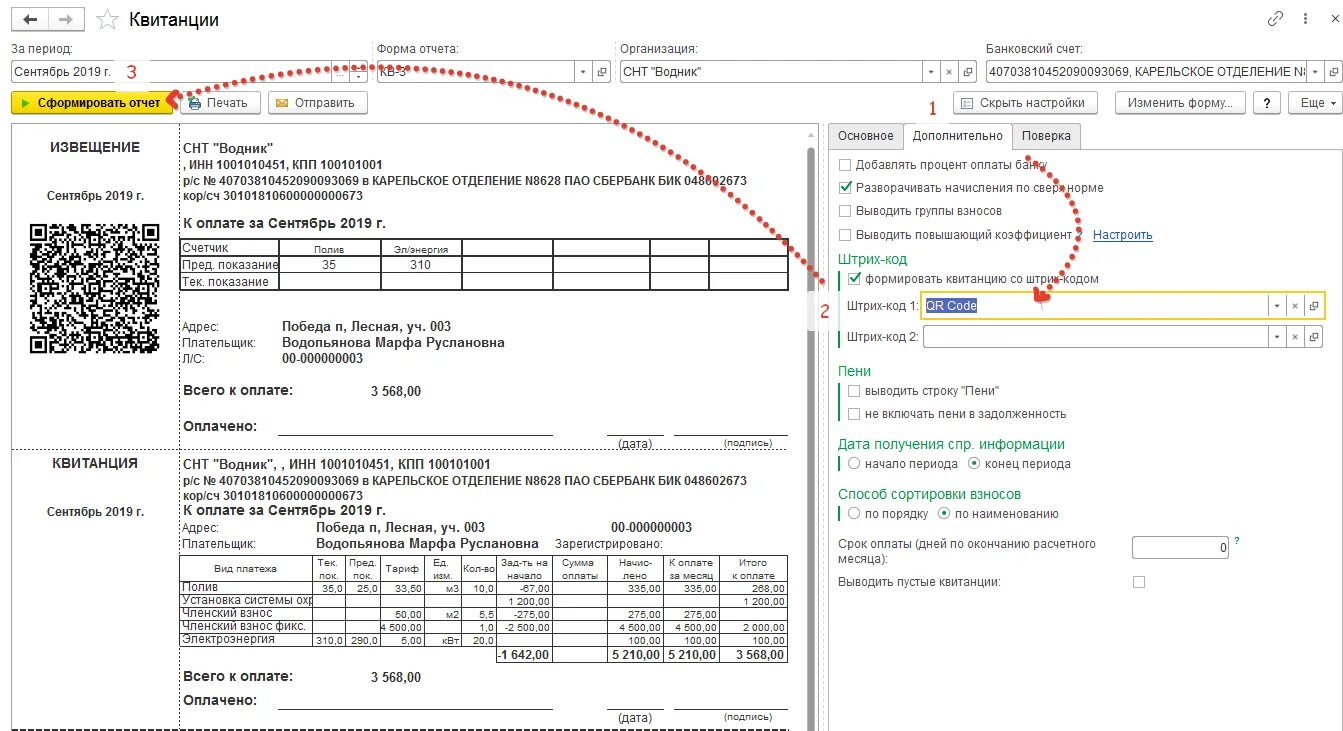Select the Электроэнергия row label
This screenshot has height=731, width=1343.
point(246,639)
